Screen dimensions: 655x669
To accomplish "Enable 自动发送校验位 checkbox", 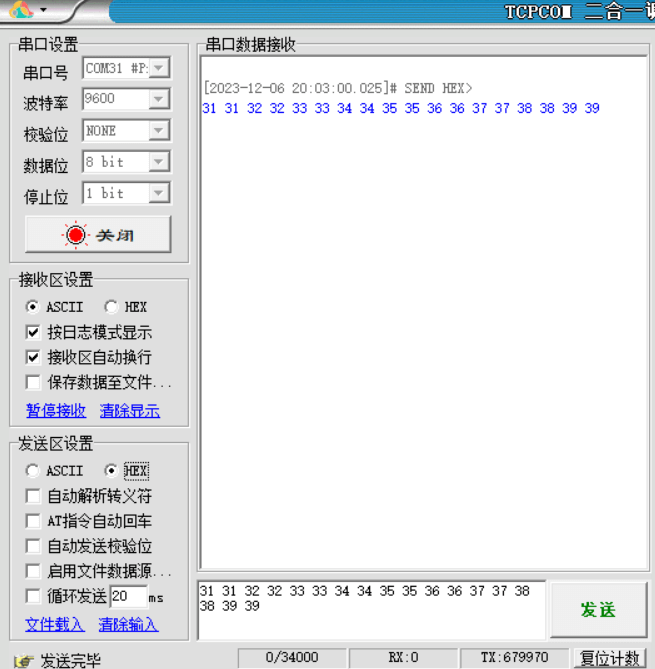I will click(33, 546).
